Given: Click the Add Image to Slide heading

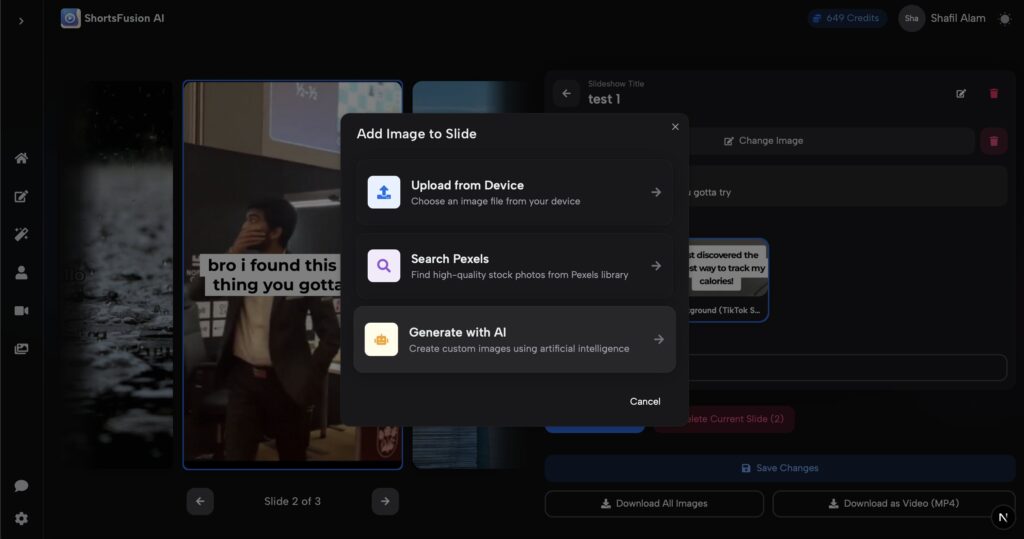Looking at the screenshot, I should 417,133.
